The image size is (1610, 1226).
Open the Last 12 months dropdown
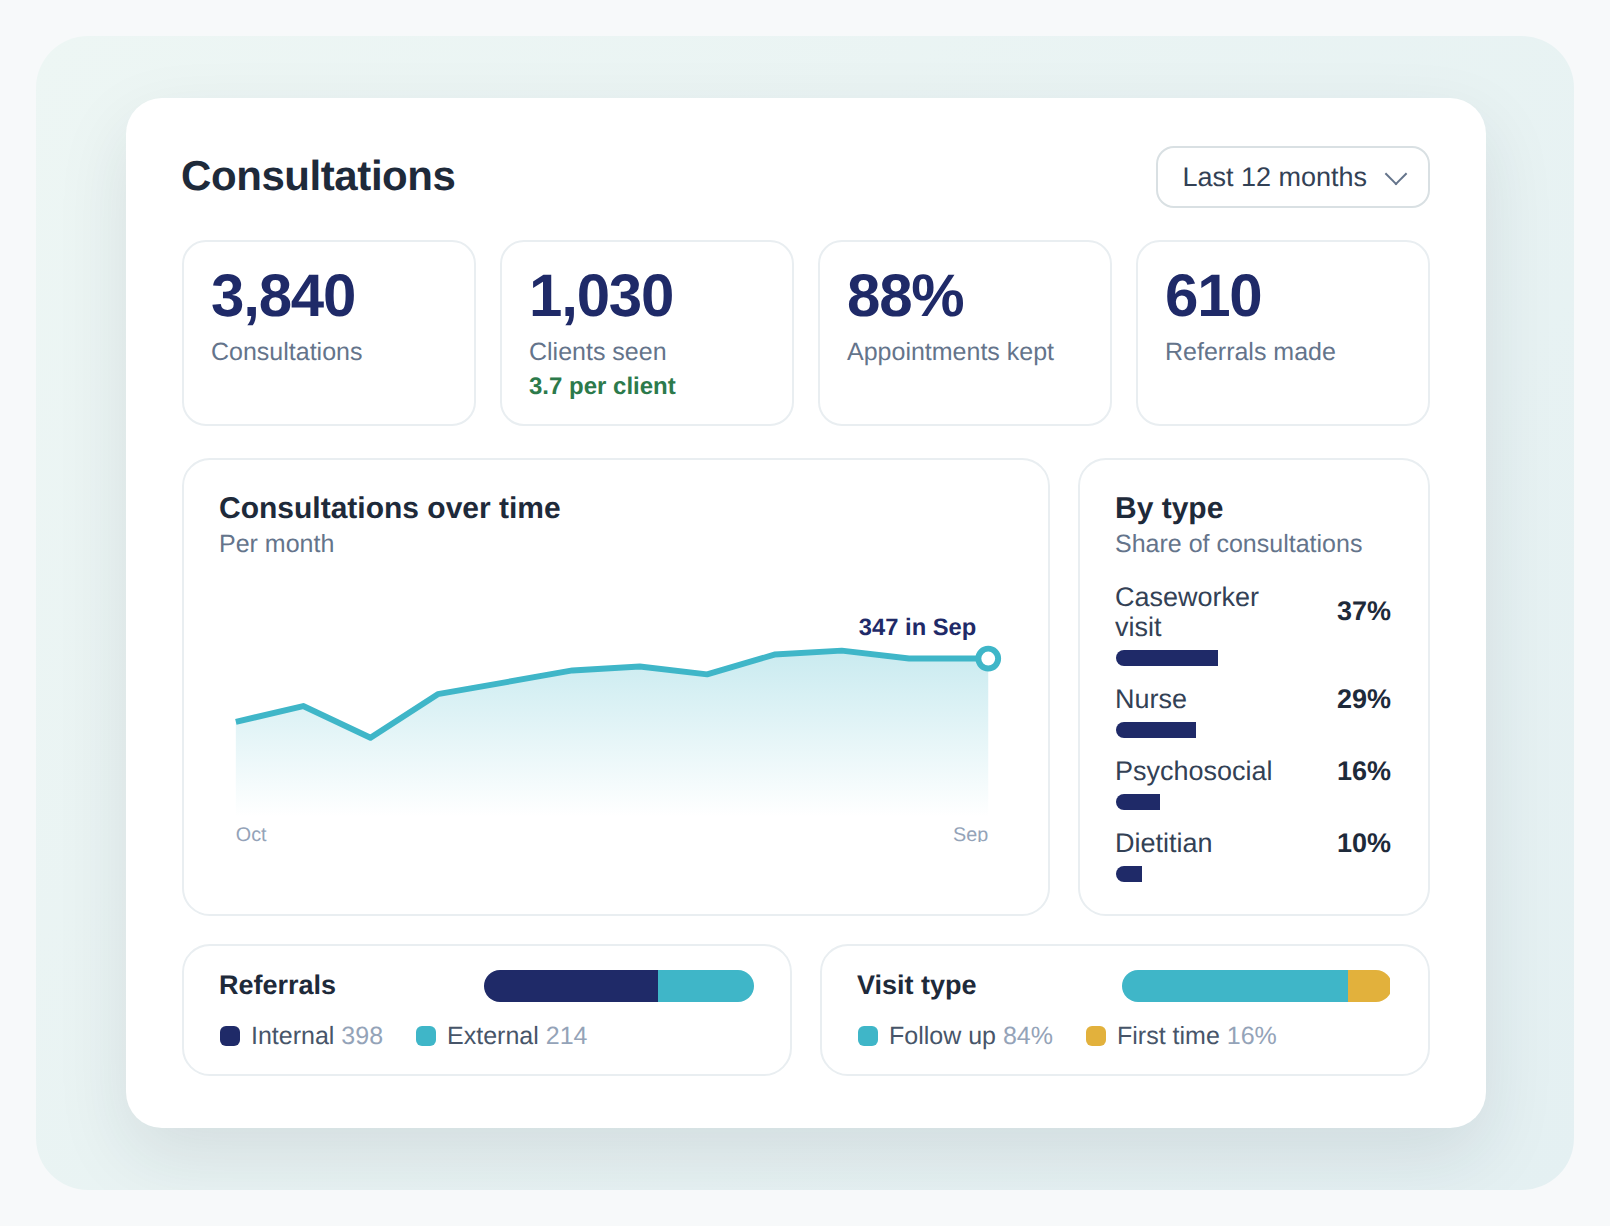click(x=1292, y=177)
